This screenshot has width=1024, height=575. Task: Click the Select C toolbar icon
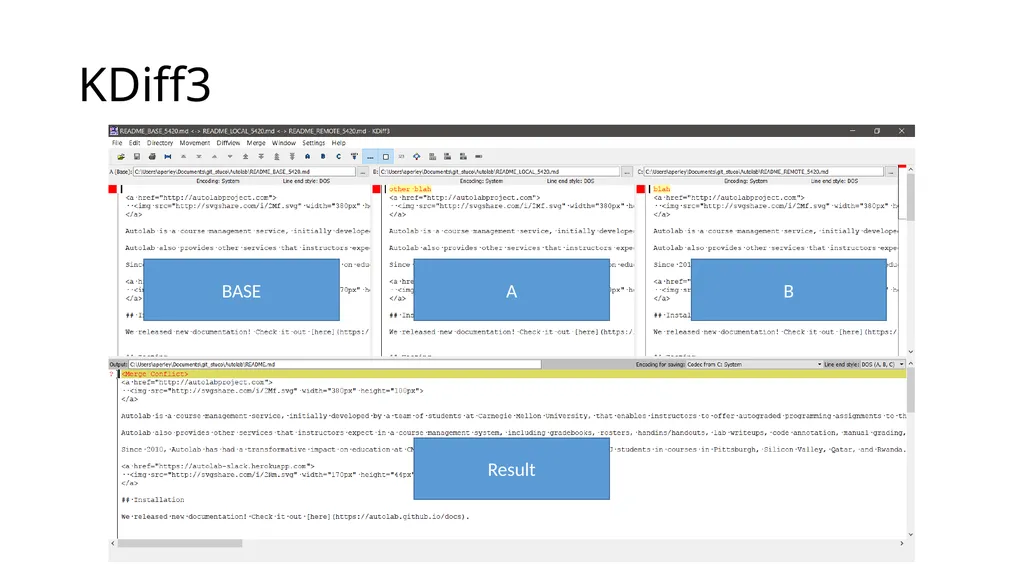click(x=338, y=157)
